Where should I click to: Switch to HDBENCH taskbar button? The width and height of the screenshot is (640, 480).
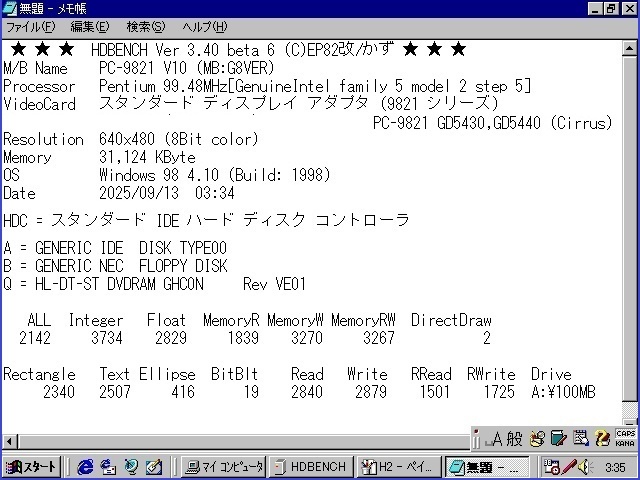pos(311,467)
